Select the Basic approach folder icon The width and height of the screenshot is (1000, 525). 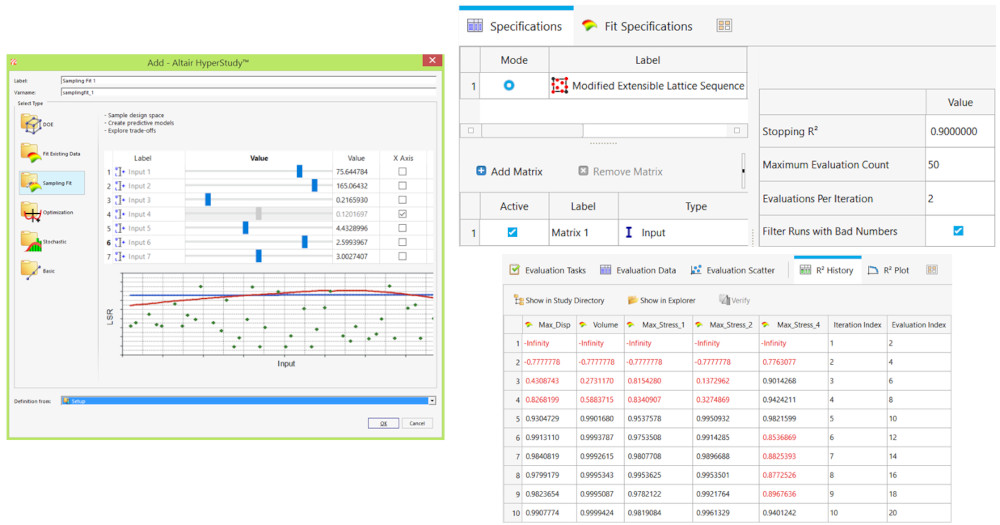(31, 269)
